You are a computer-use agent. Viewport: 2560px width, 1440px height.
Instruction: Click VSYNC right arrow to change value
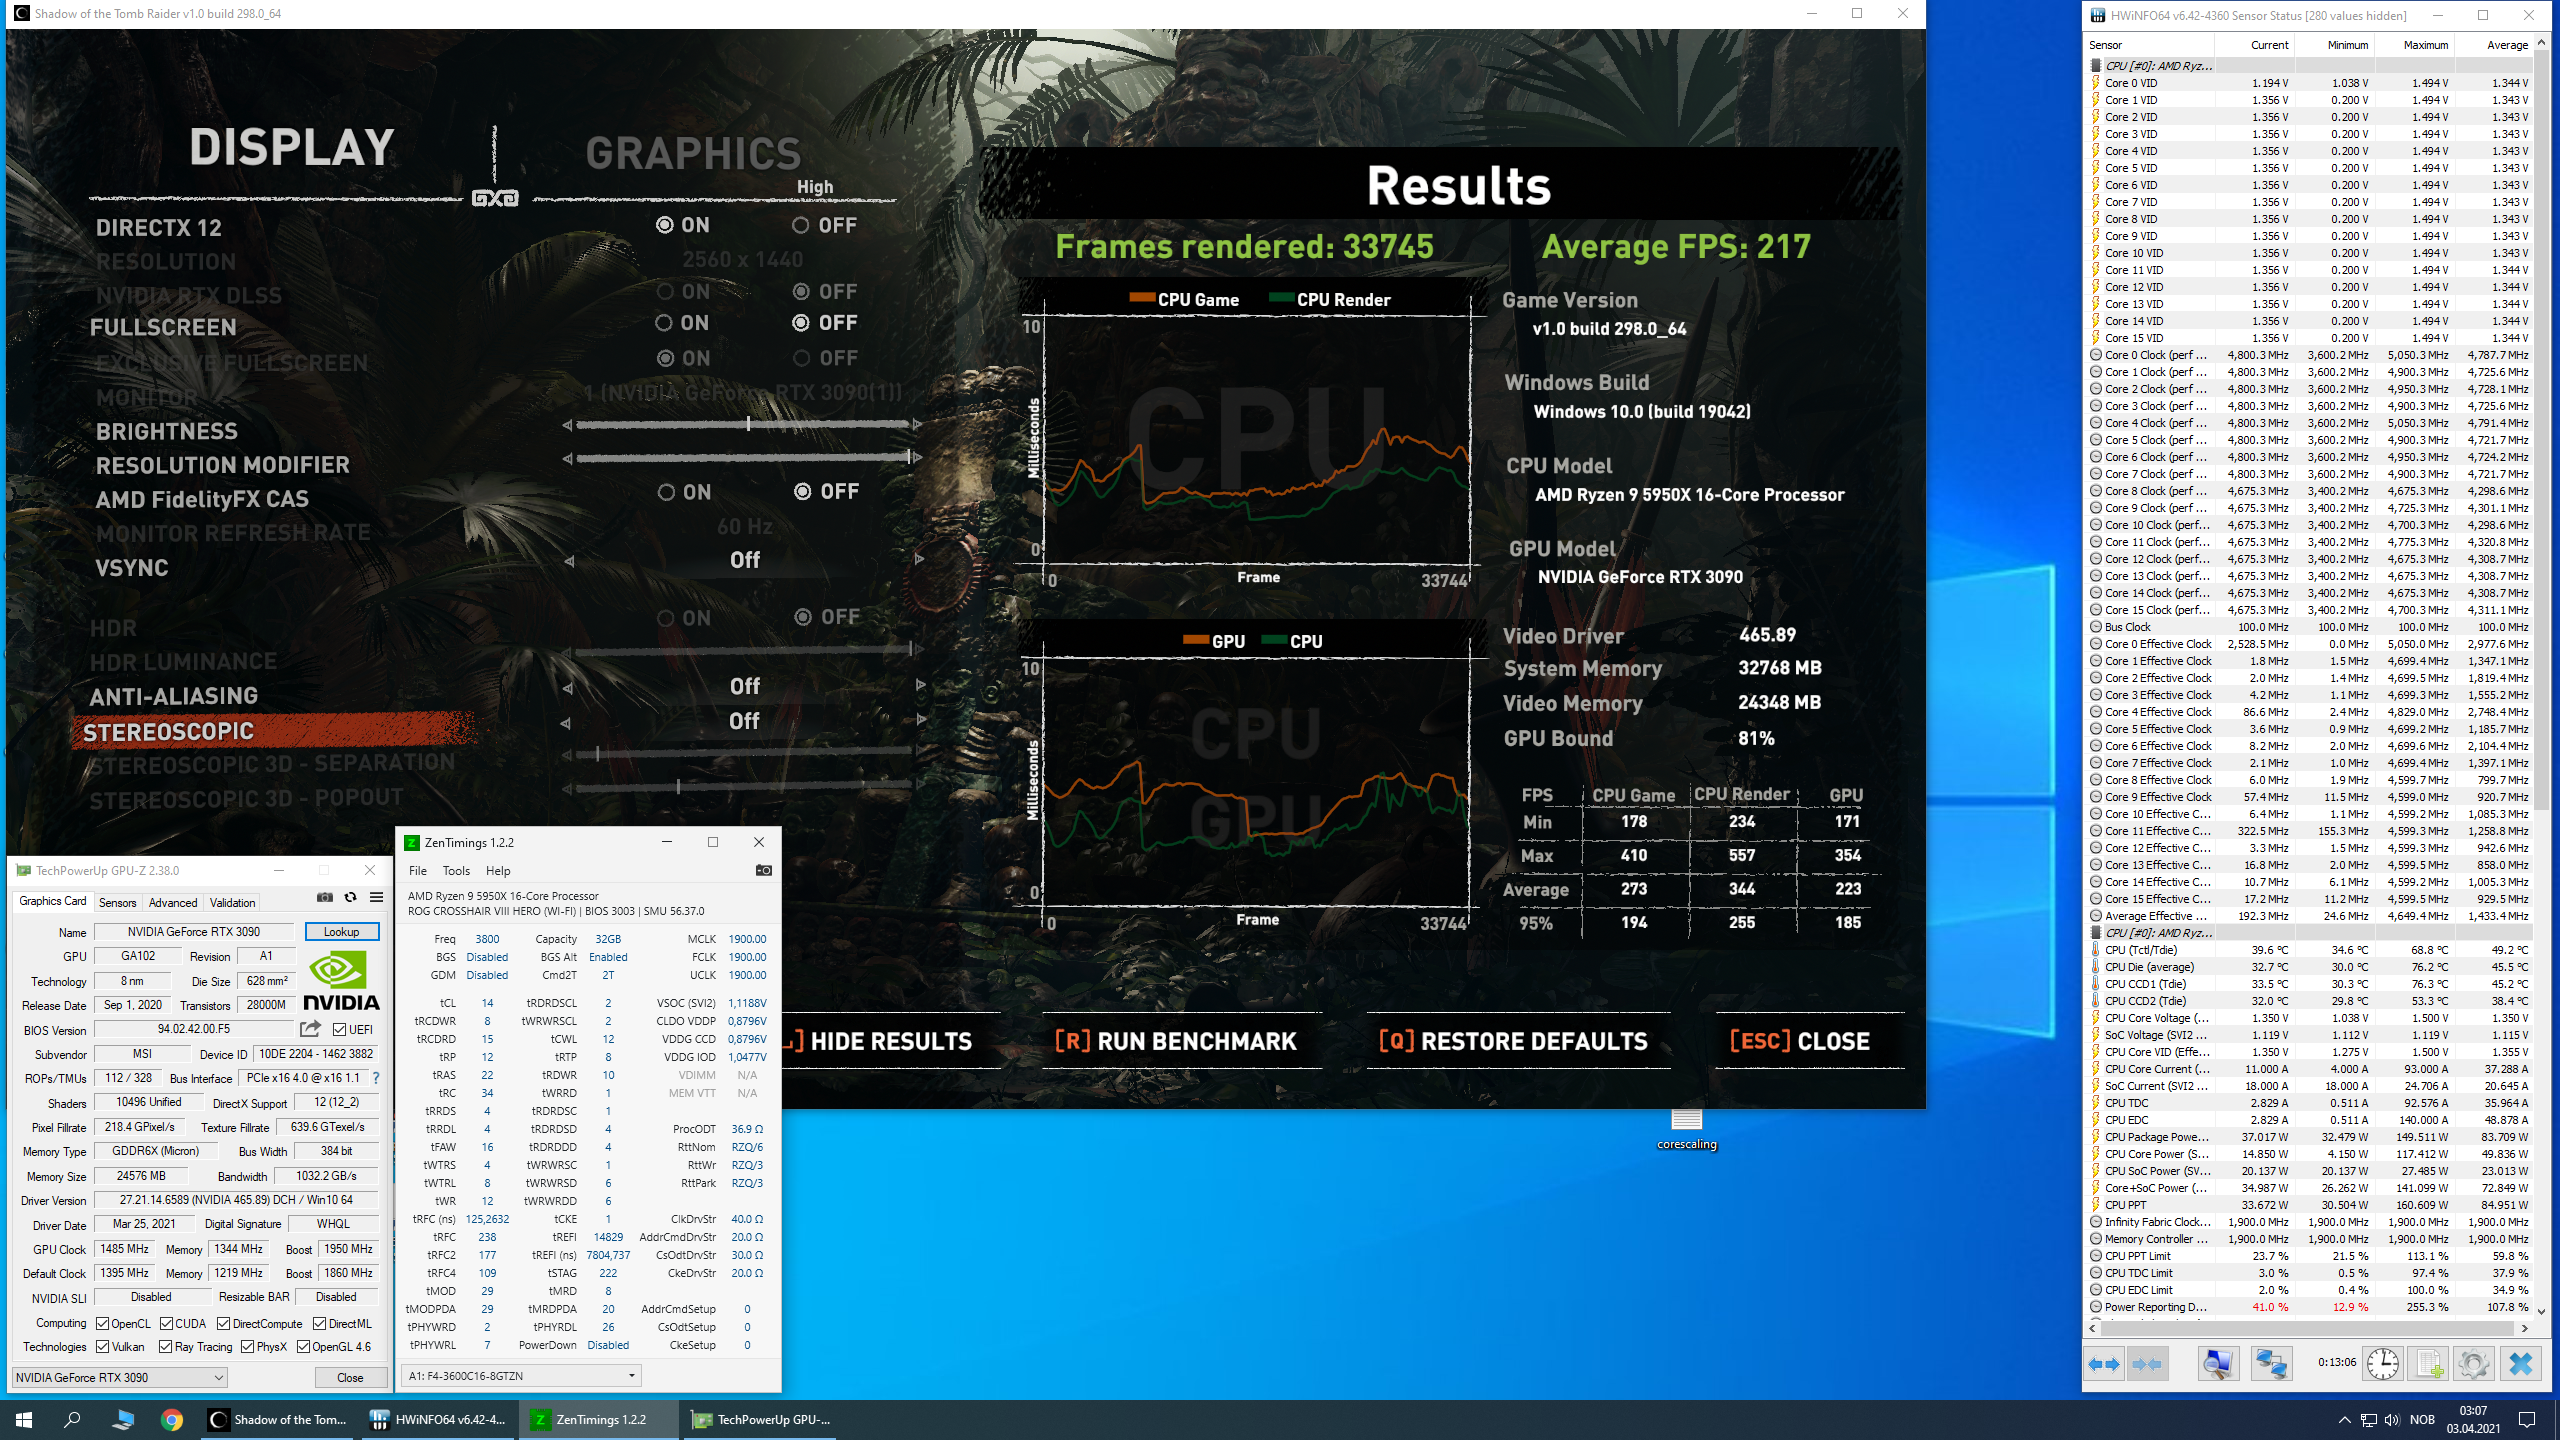[x=920, y=559]
